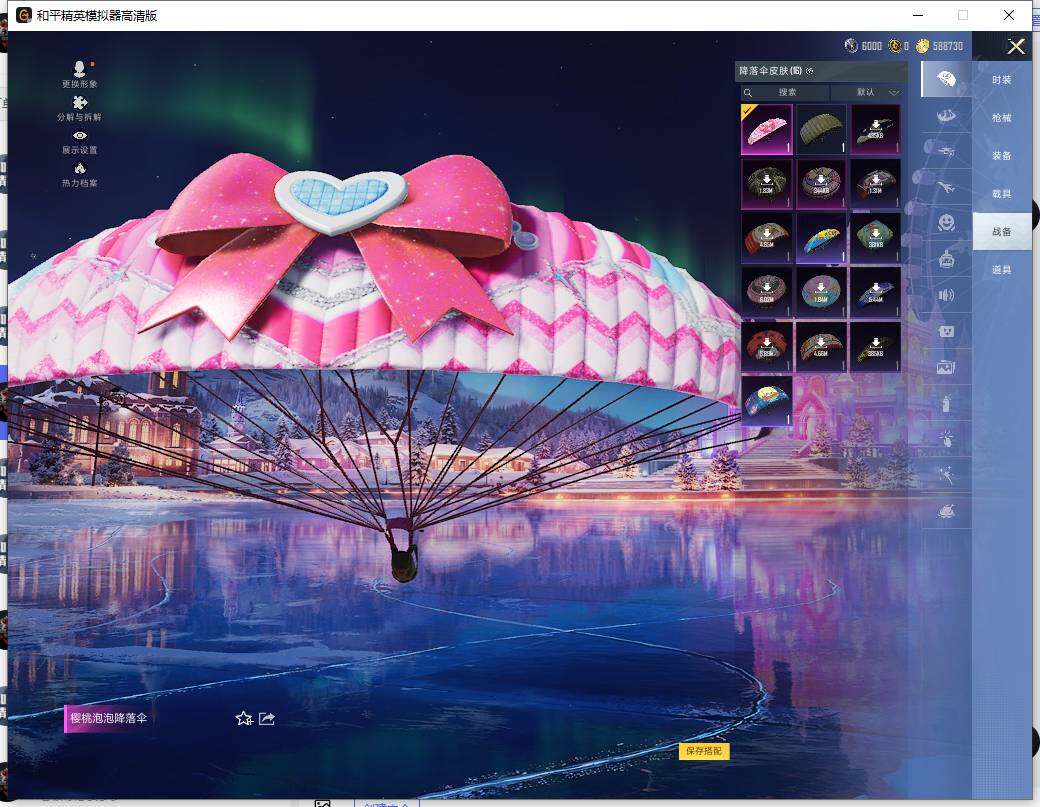The image size is (1040, 807).
Task: Switch to the 枪械 tab
Action: pos(1001,118)
